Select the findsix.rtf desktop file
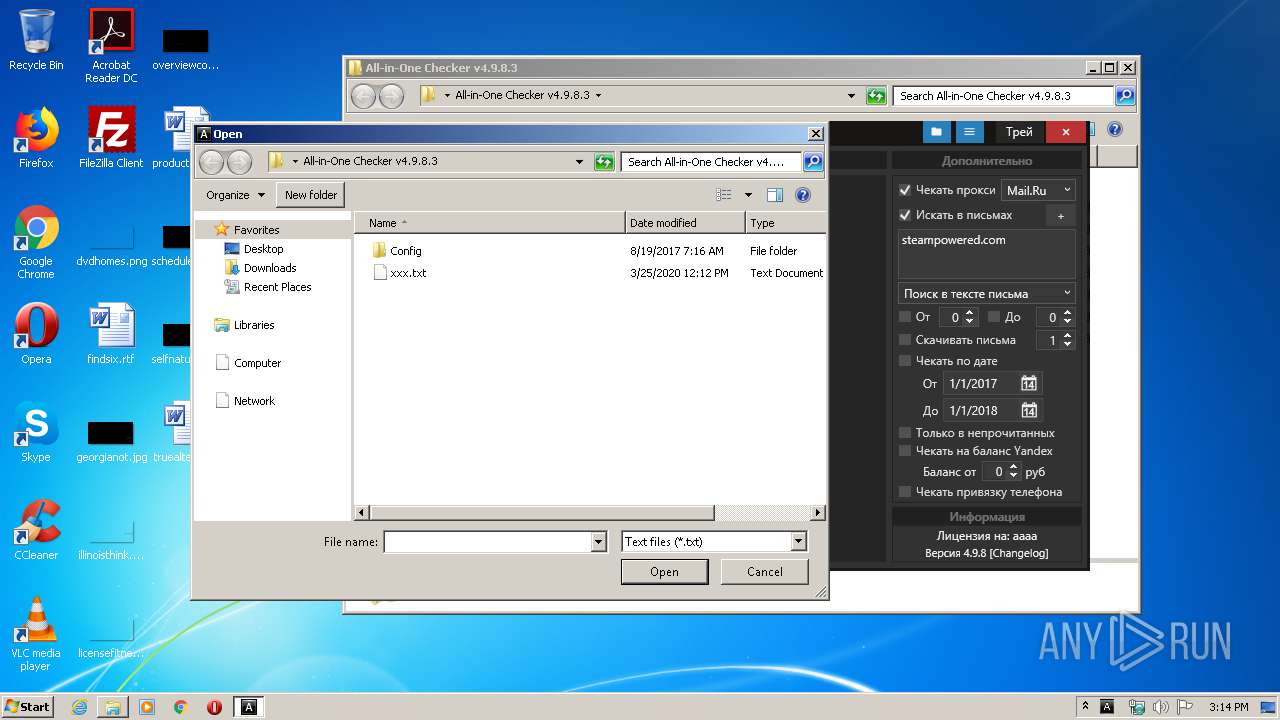Screen dimensions: 1280x720 [x=111, y=333]
